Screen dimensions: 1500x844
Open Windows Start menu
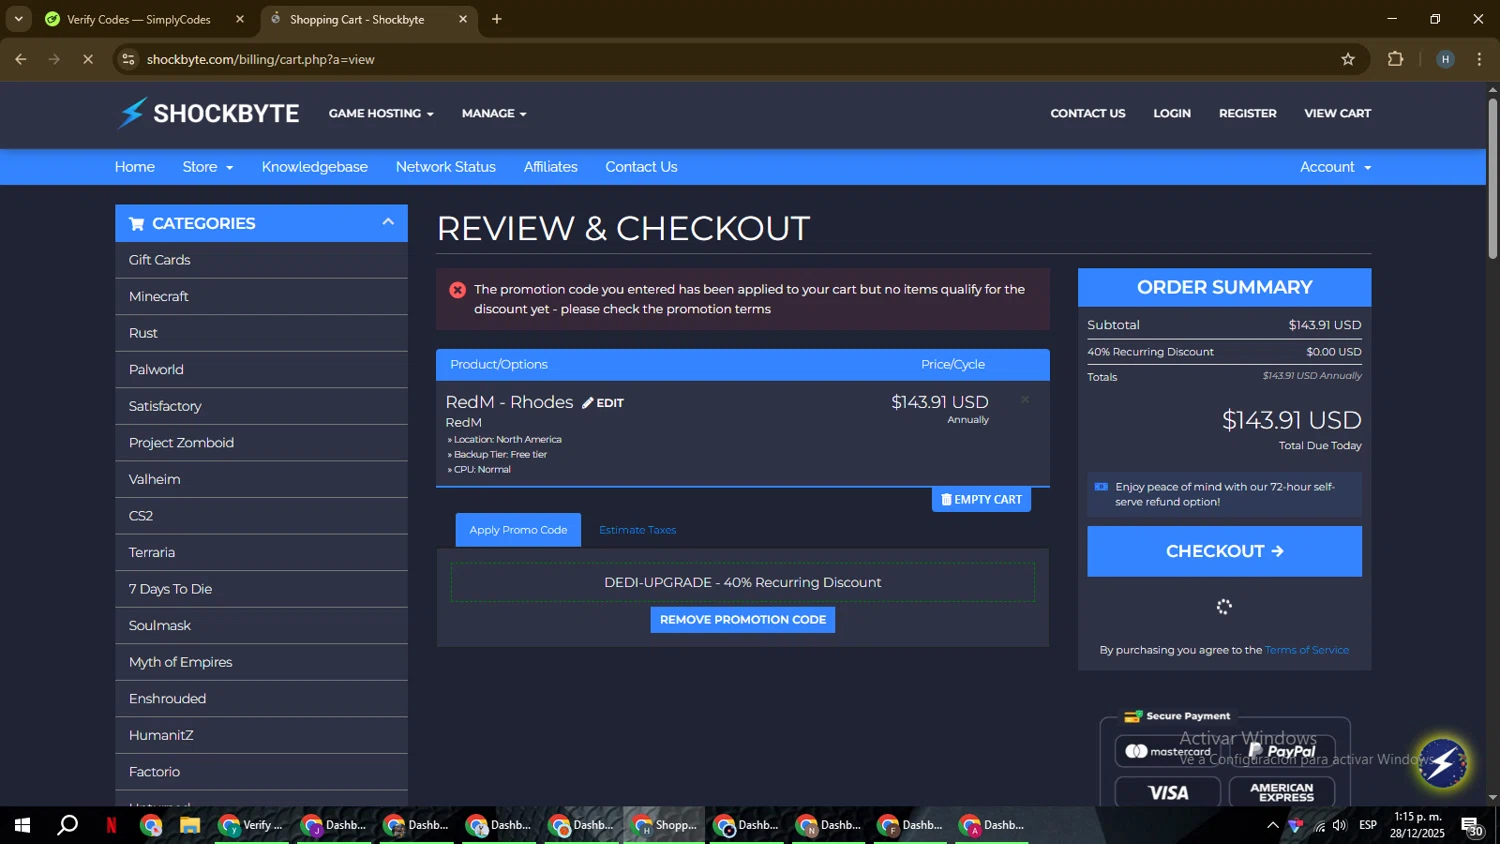point(22,825)
